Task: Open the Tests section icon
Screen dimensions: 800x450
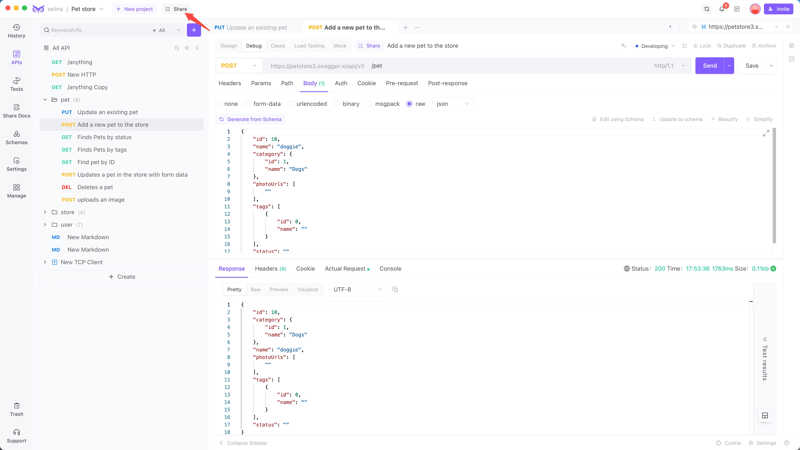Action: click(x=16, y=84)
